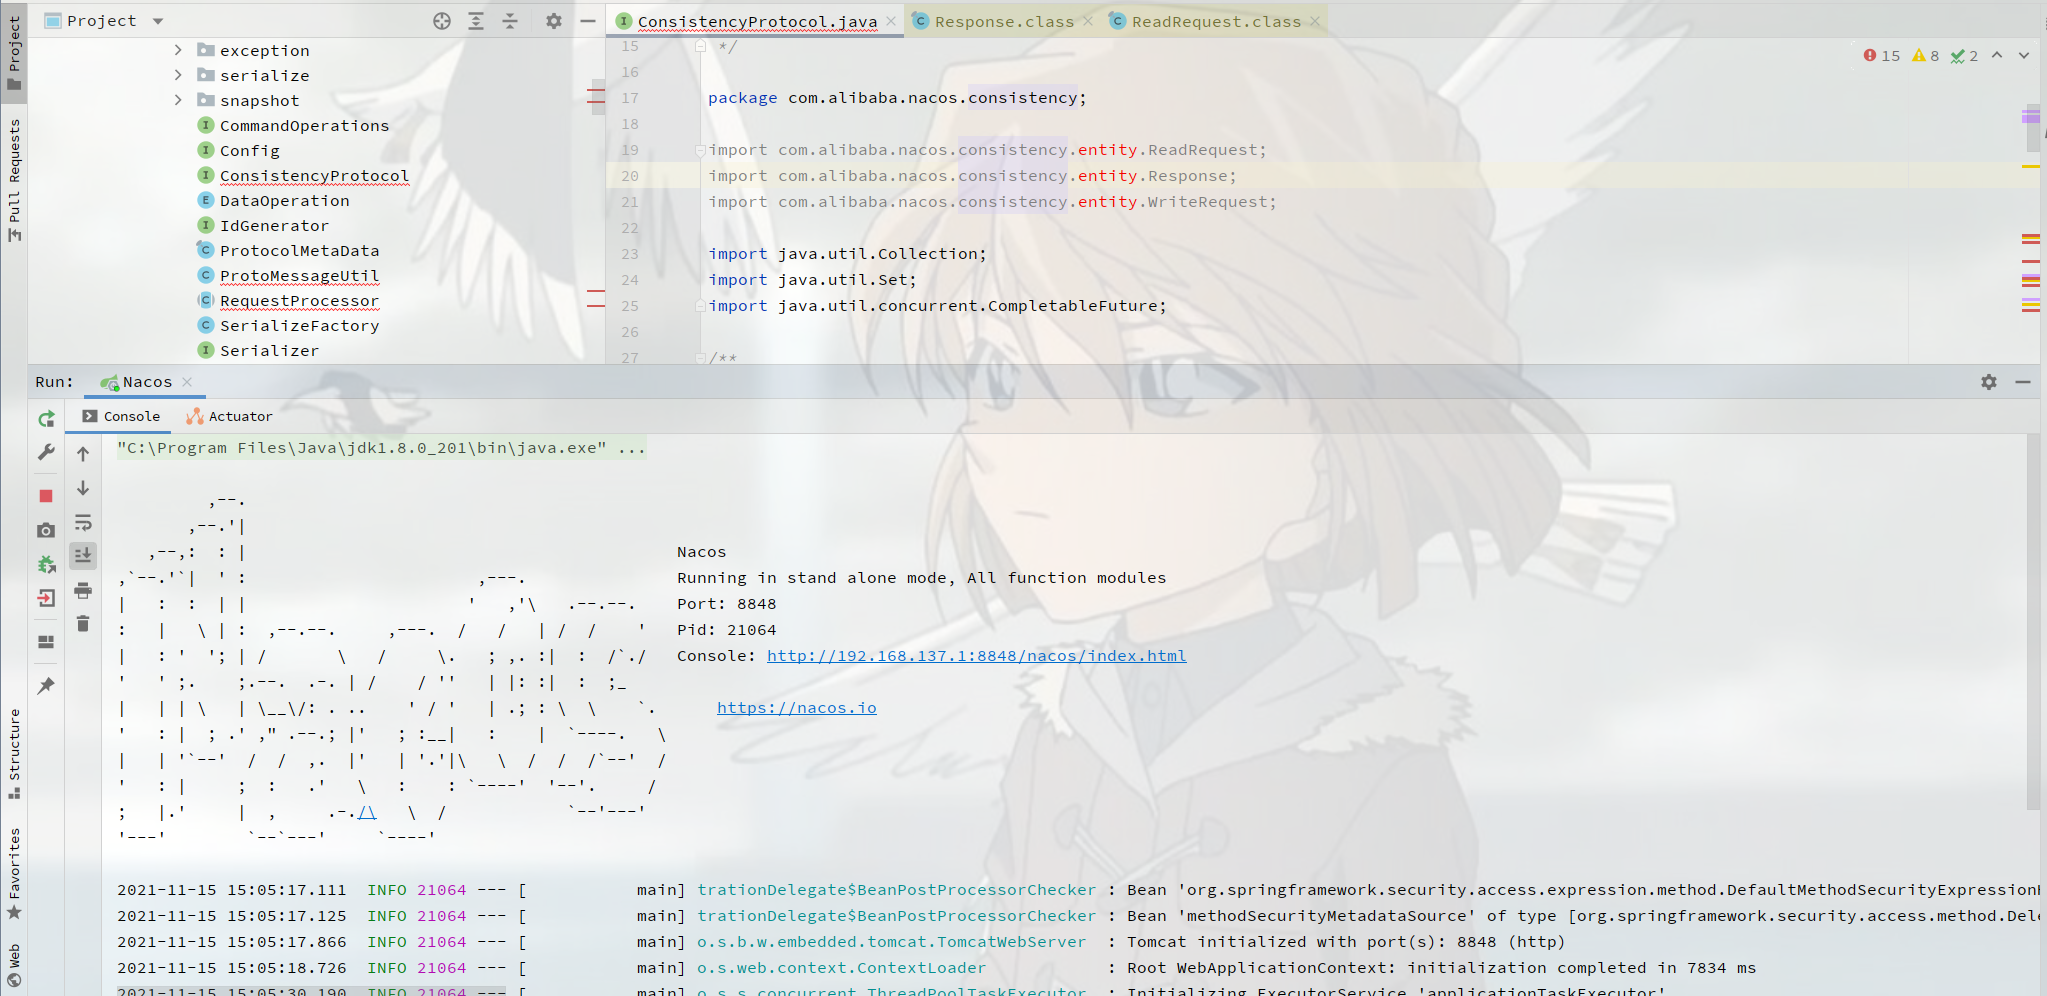Open the Actuator tab
The height and width of the screenshot is (996, 2047).
coord(229,417)
